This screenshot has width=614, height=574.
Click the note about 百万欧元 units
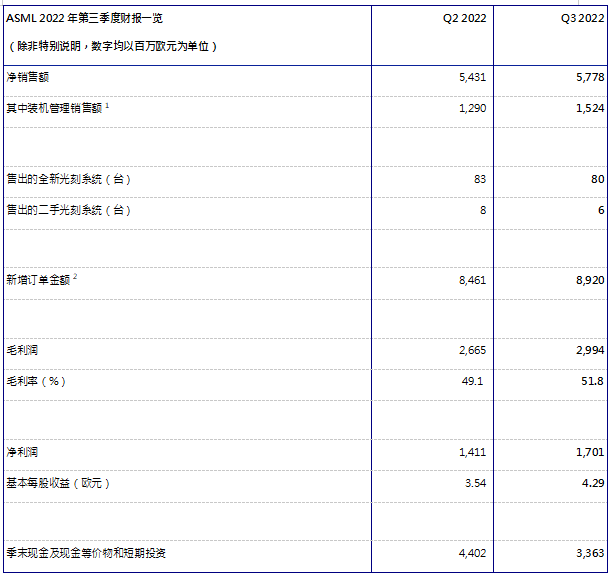(112, 46)
